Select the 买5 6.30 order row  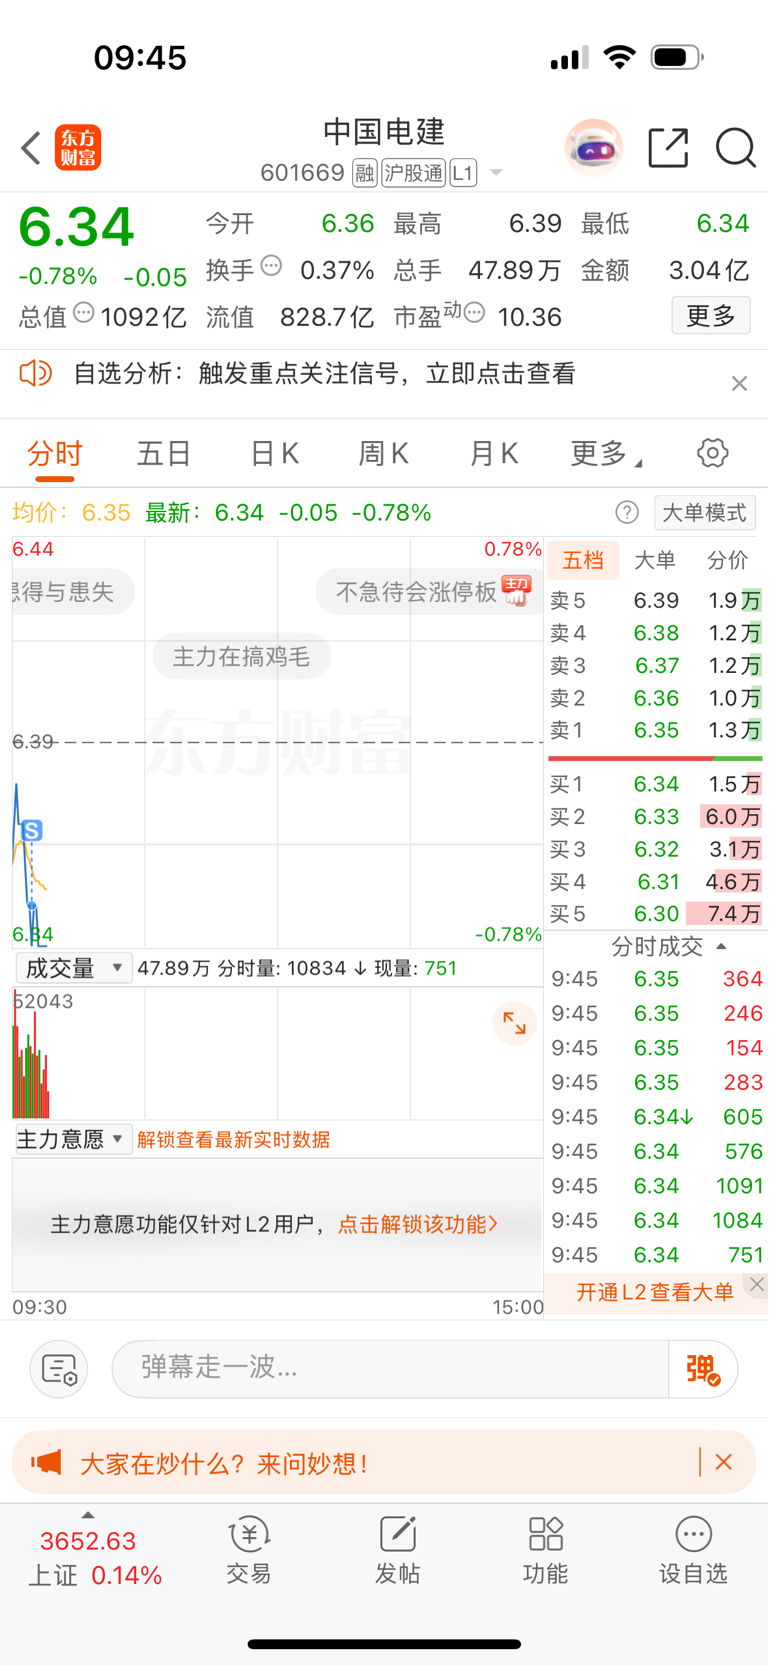(656, 914)
